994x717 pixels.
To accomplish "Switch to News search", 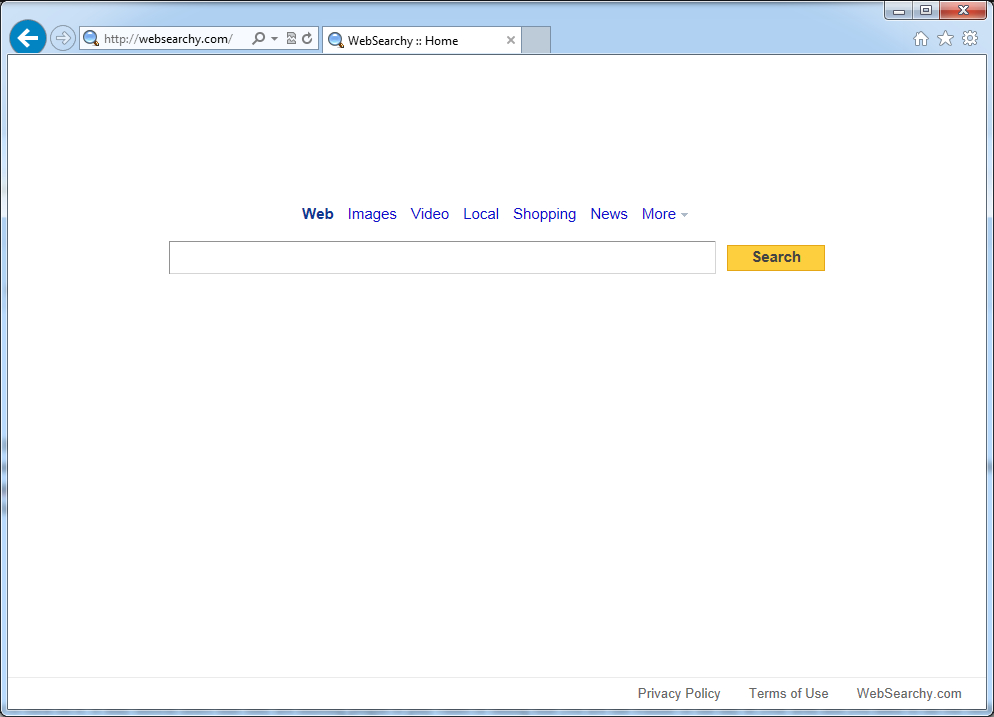I will (609, 214).
